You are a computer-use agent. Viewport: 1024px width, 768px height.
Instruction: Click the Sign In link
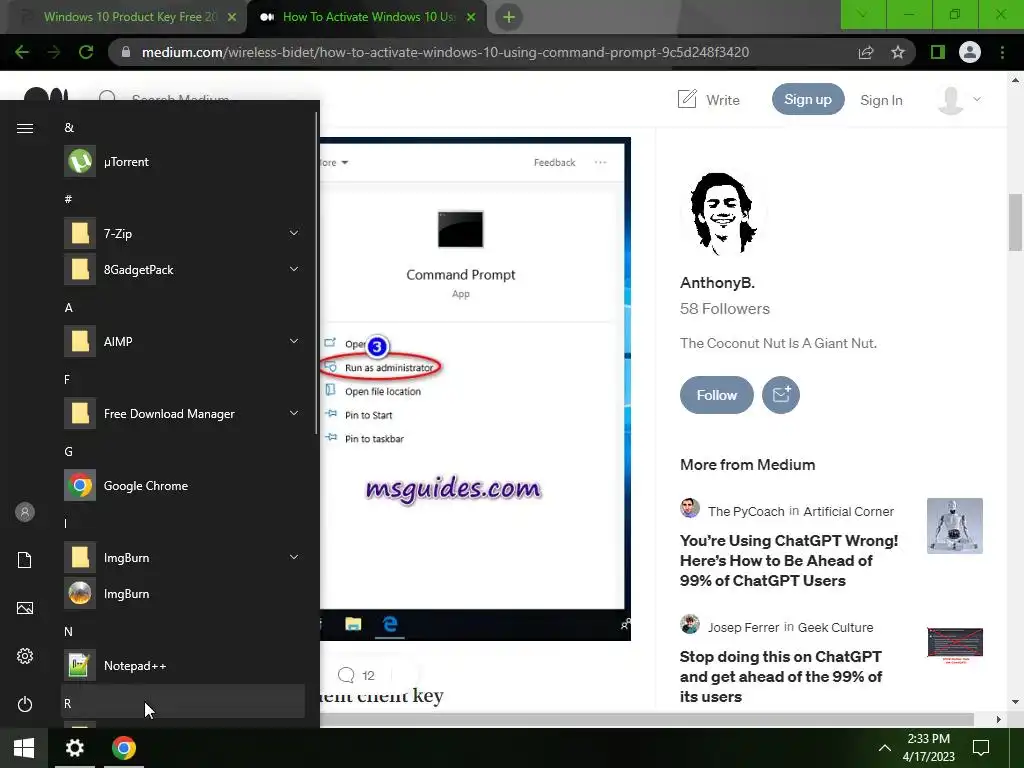(x=881, y=100)
